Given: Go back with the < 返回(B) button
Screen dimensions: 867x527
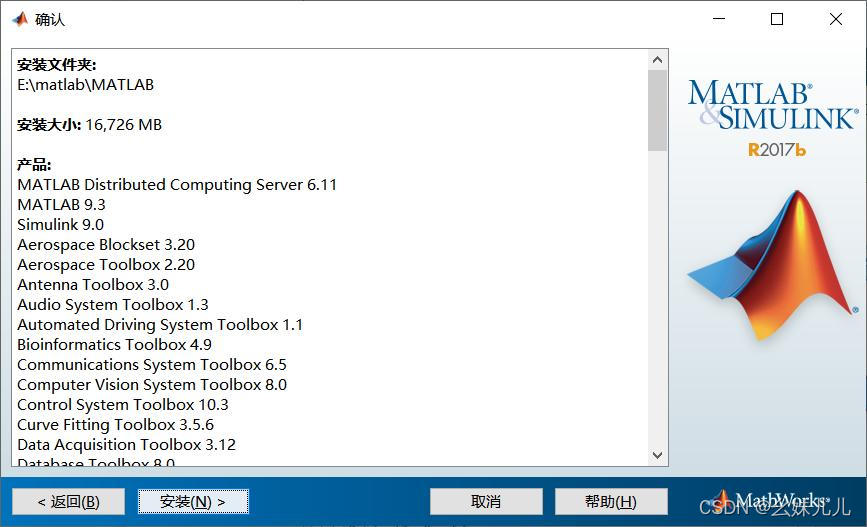Looking at the screenshot, I should click(x=69, y=502).
